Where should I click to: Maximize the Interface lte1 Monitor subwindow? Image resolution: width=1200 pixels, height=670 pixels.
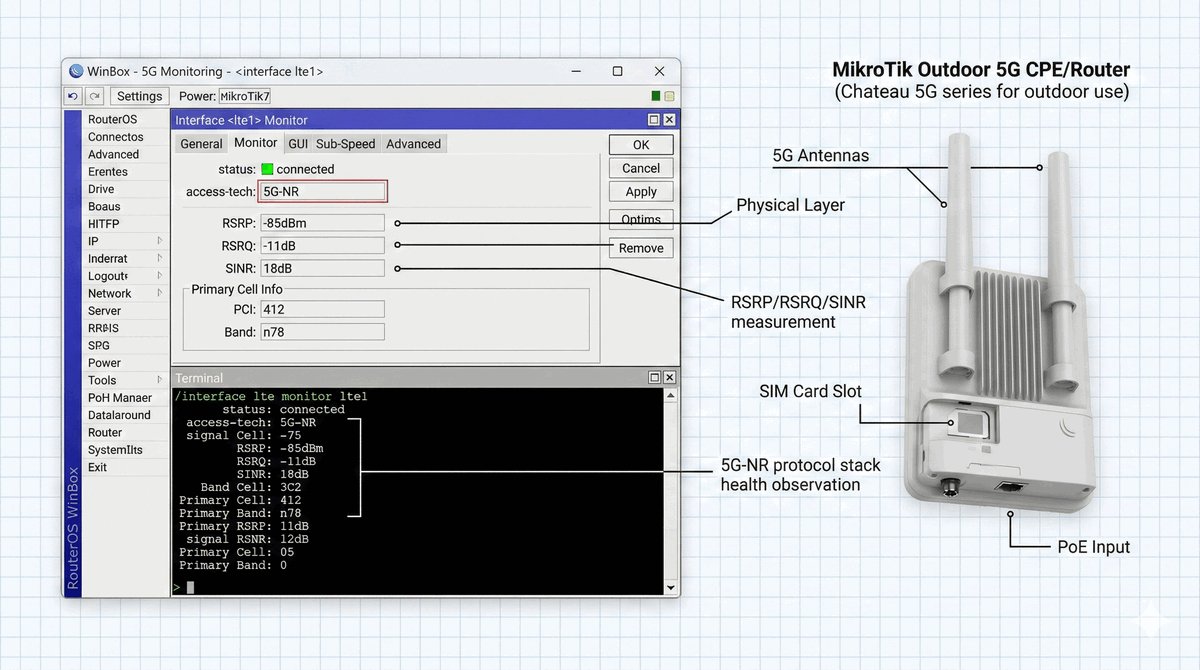pyautogui.click(x=654, y=120)
